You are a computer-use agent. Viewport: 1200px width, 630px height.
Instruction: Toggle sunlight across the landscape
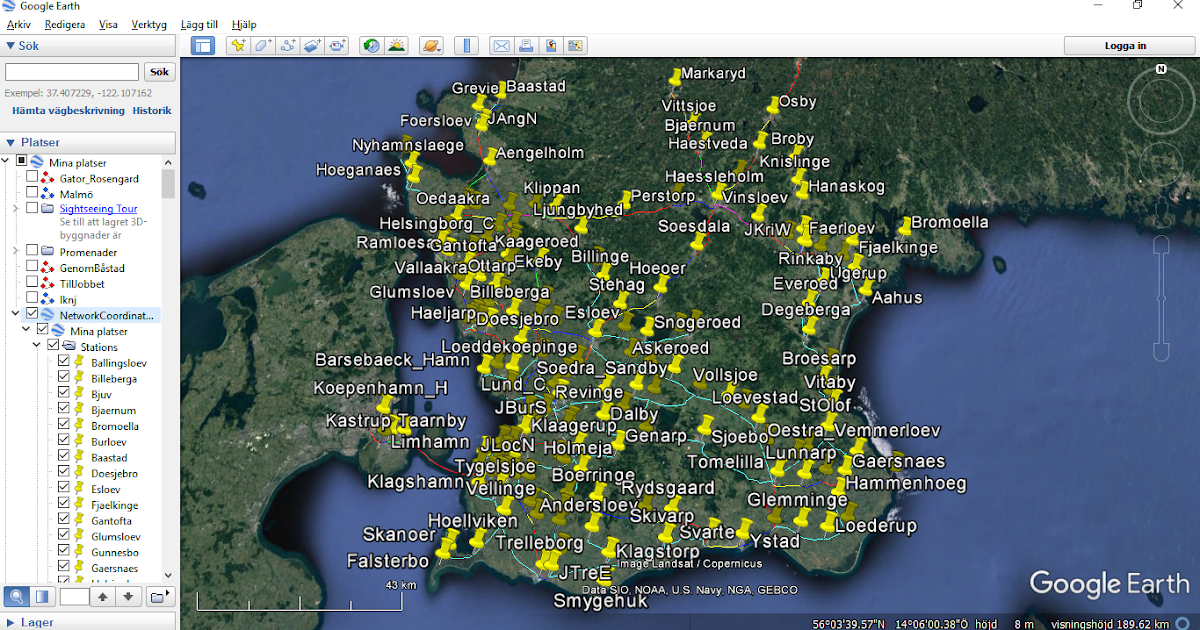[396, 45]
